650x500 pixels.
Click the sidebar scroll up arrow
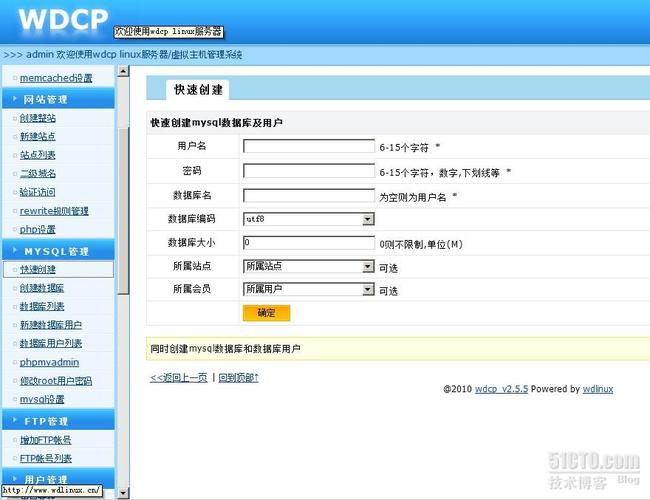tap(123, 71)
